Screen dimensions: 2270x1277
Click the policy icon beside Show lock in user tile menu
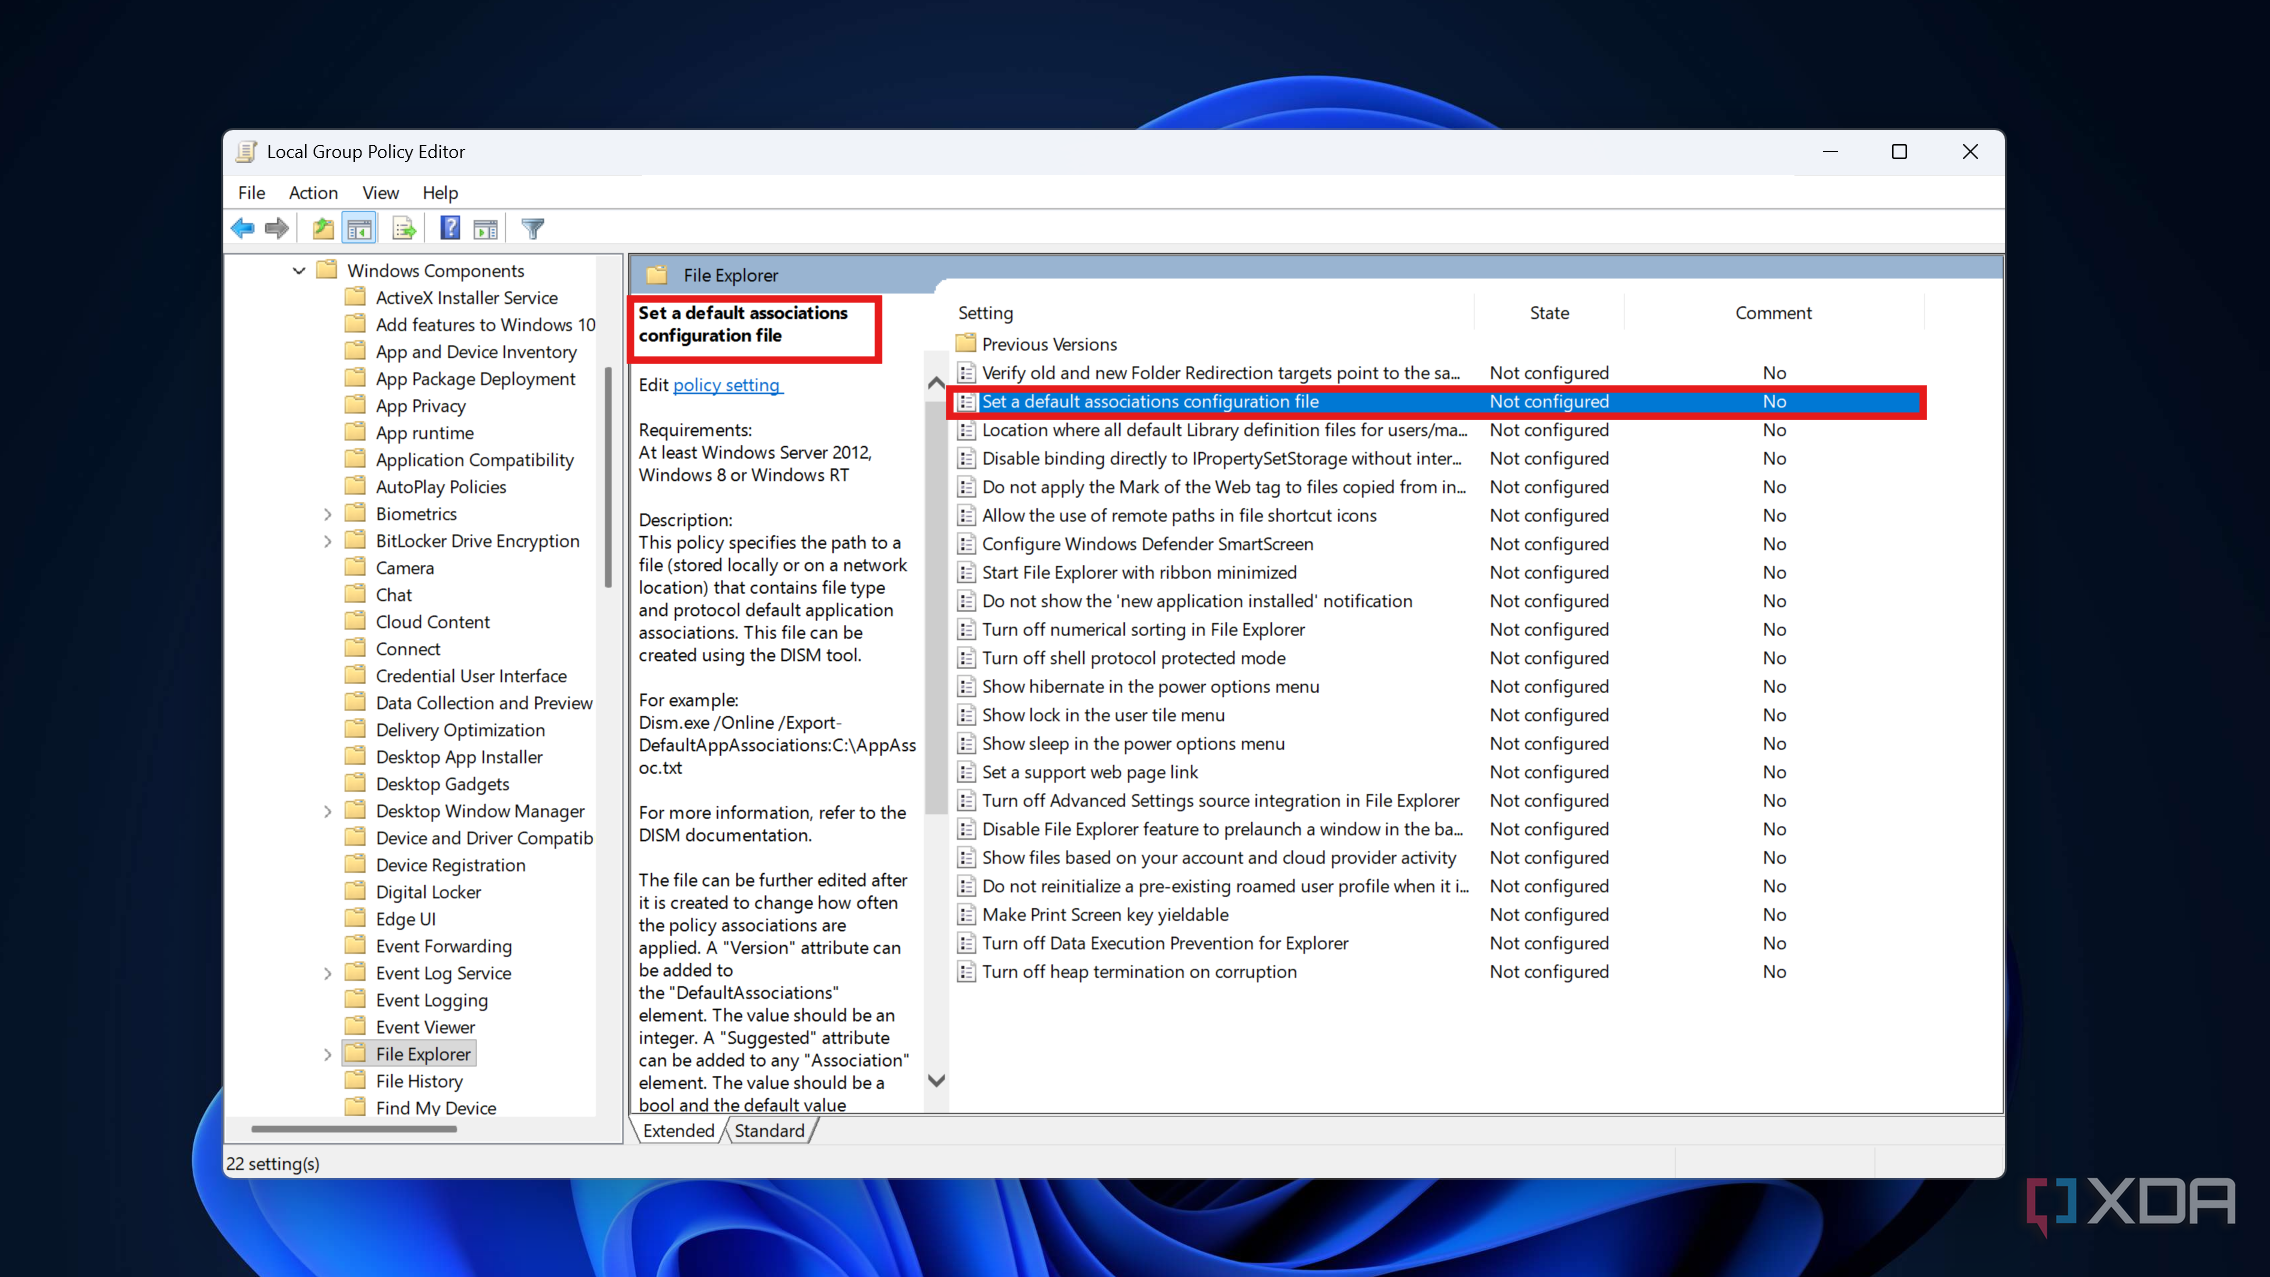(966, 715)
